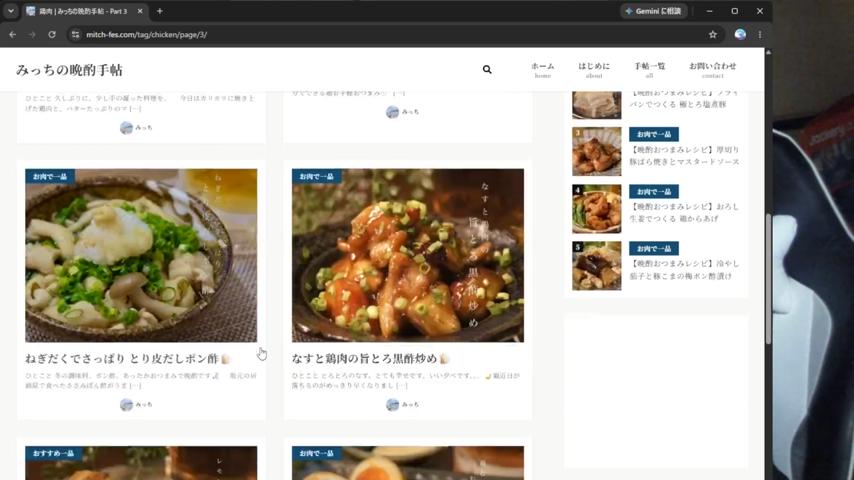Screen dimensions: 854x480
Task: Open a new tab with plus button
Action: (x=160, y=11)
